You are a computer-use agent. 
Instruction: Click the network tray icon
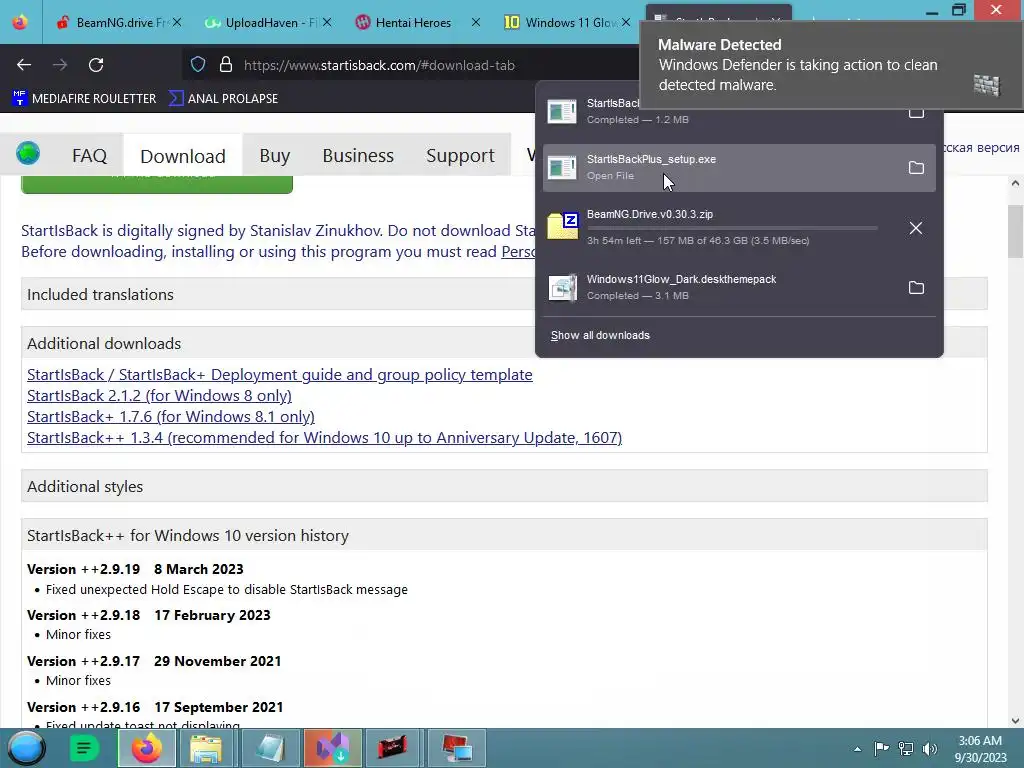point(906,748)
